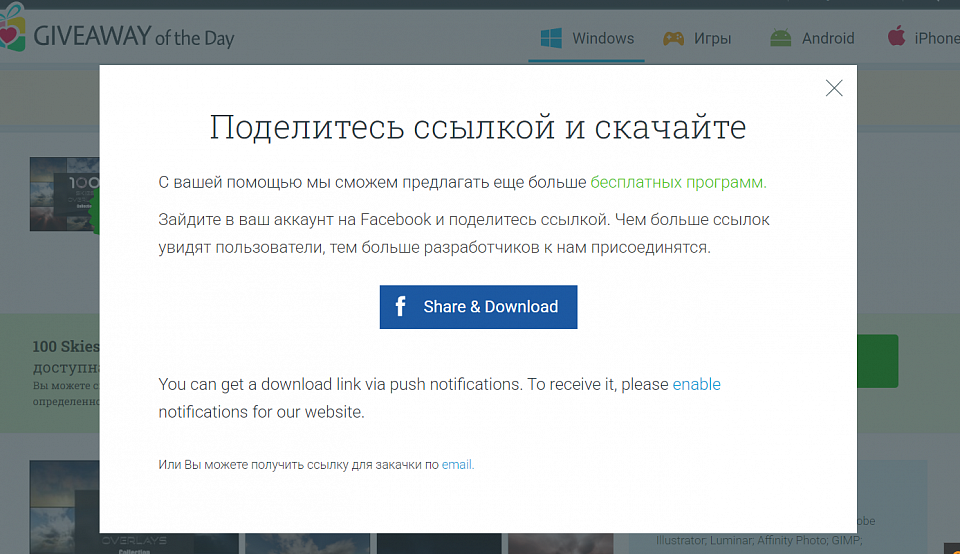Go to the iPhone tab
The image size is (960, 554).
[923, 39]
